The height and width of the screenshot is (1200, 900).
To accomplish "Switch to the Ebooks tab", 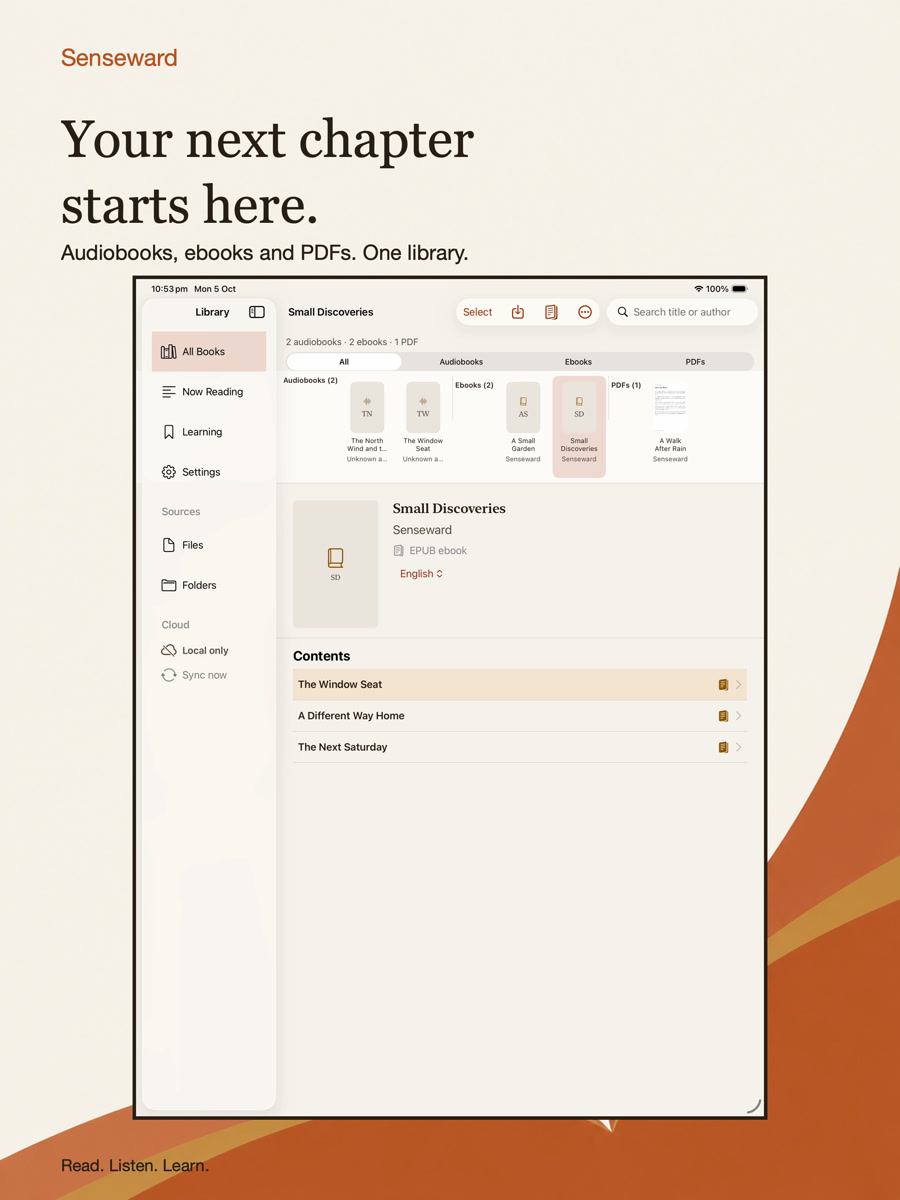I will pos(578,362).
